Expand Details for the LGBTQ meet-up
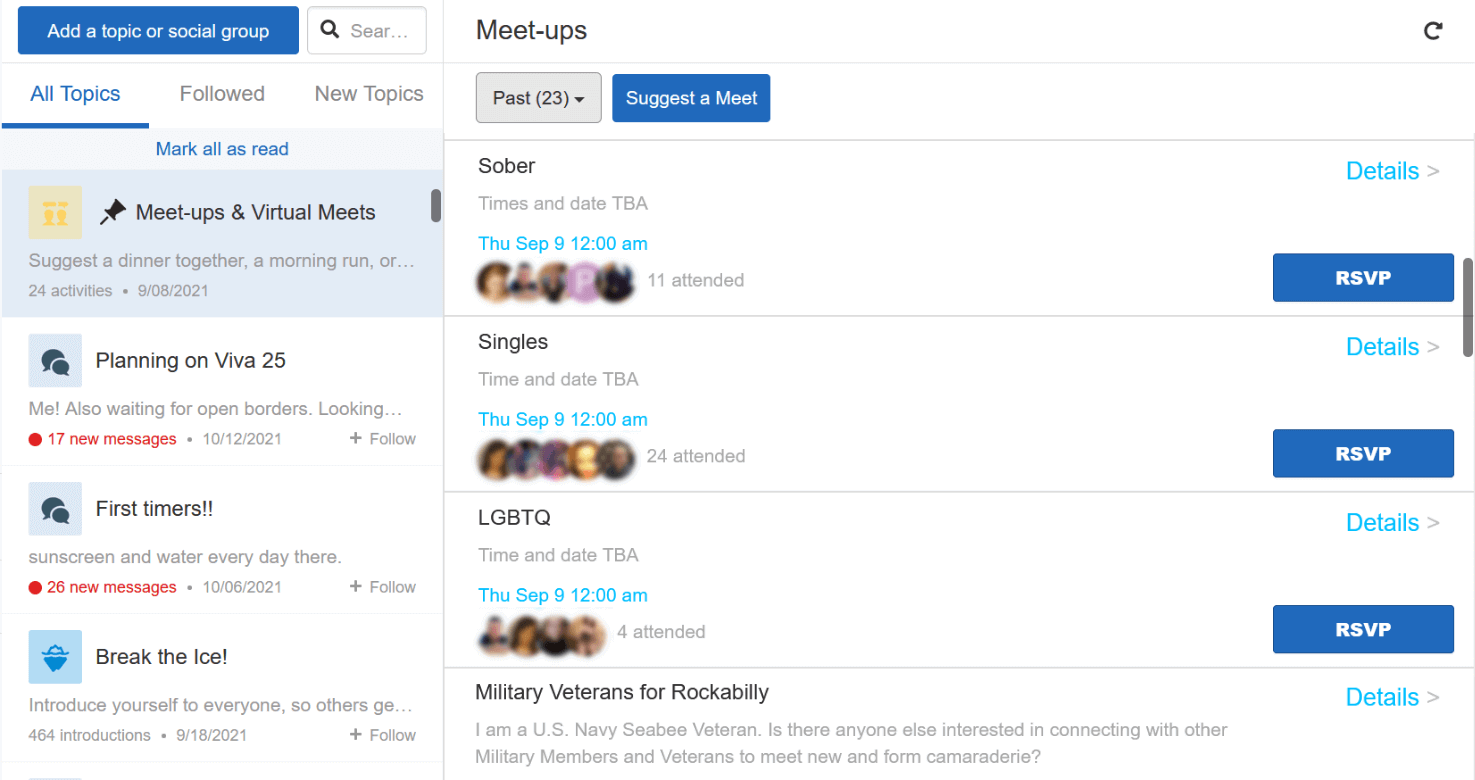The image size is (1475, 780). 1392,523
